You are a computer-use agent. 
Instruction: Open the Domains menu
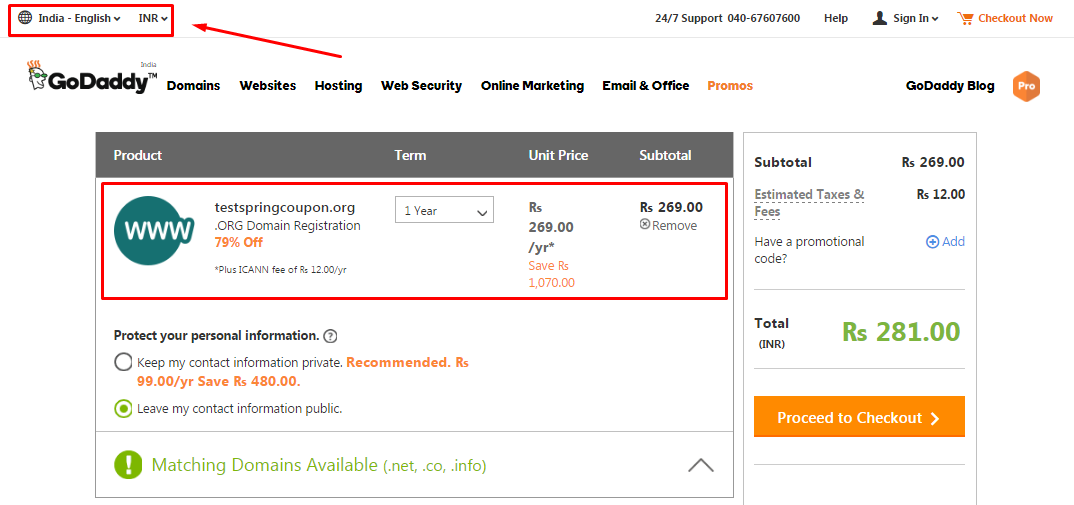[x=194, y=86]
